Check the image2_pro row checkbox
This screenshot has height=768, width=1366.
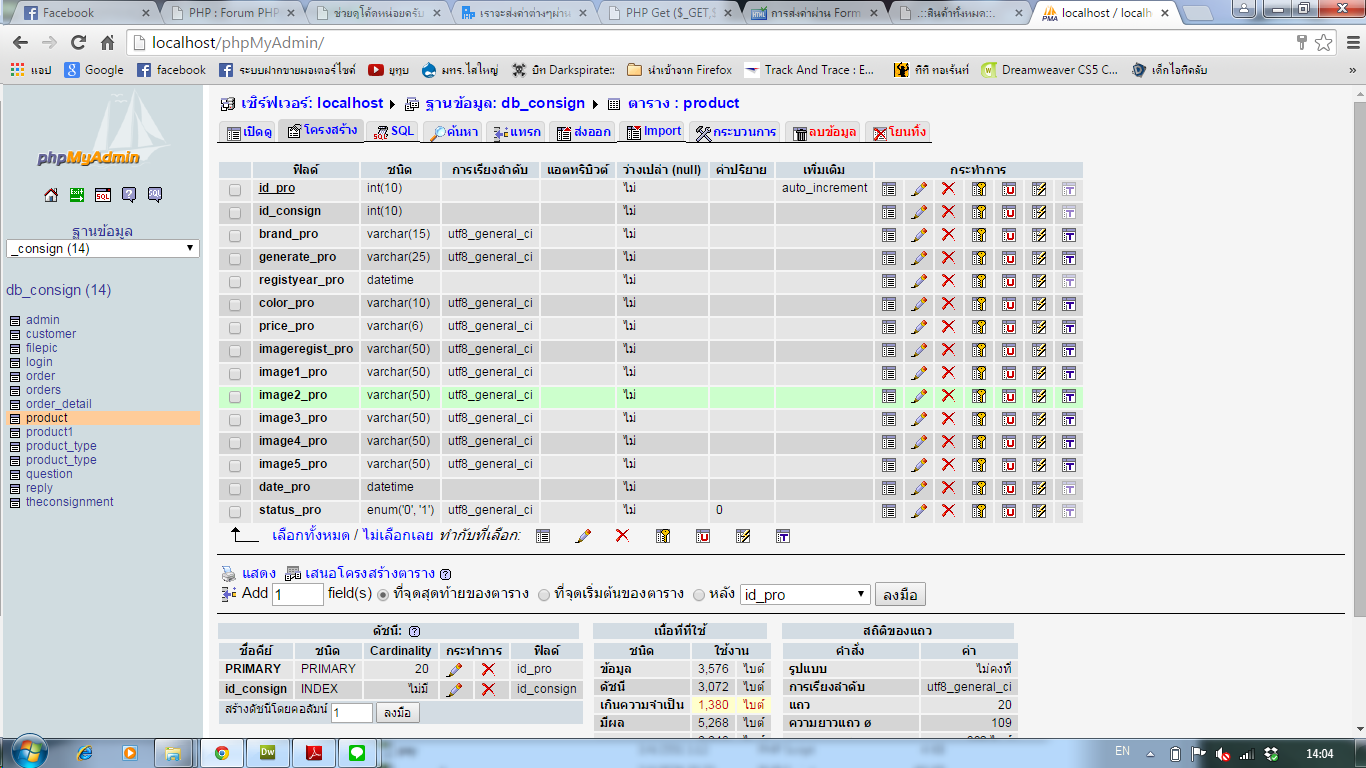click(235, 396)
